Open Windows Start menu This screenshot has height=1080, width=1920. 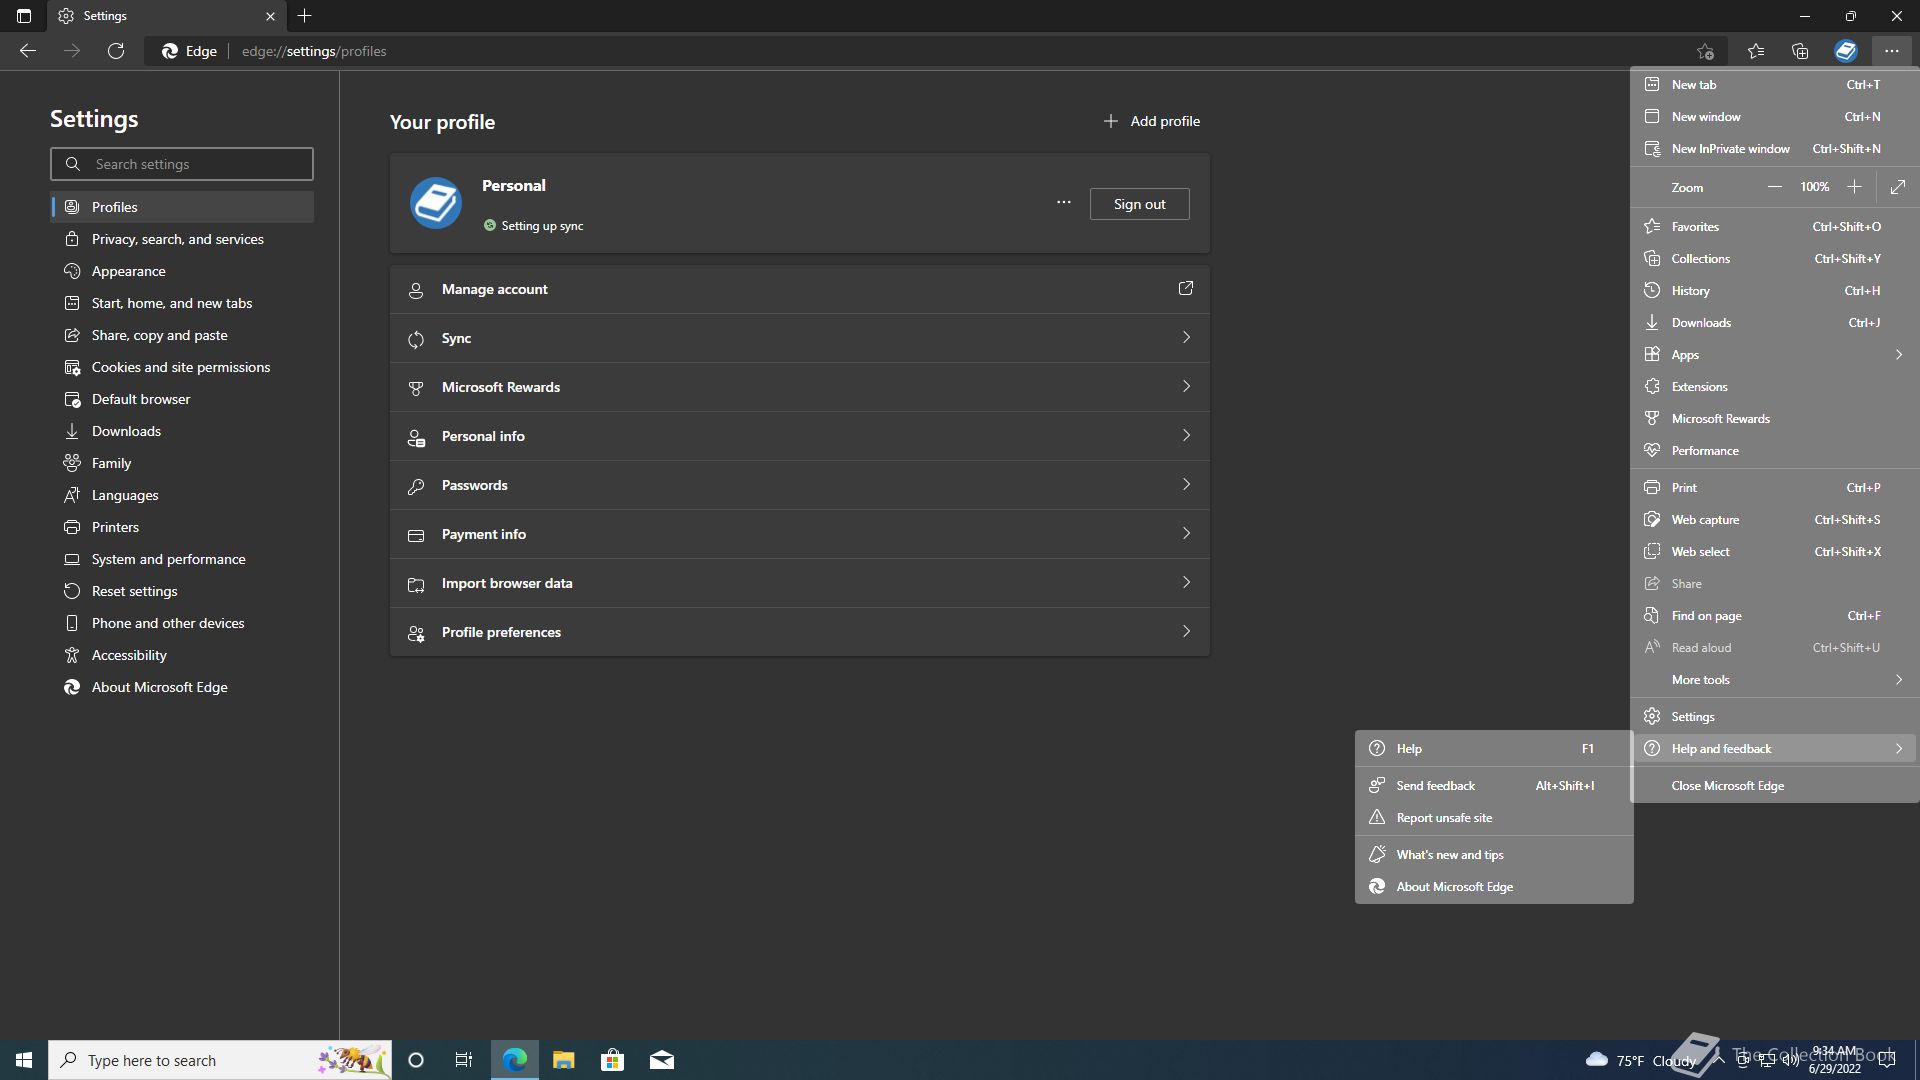[x=24, y=1060]
